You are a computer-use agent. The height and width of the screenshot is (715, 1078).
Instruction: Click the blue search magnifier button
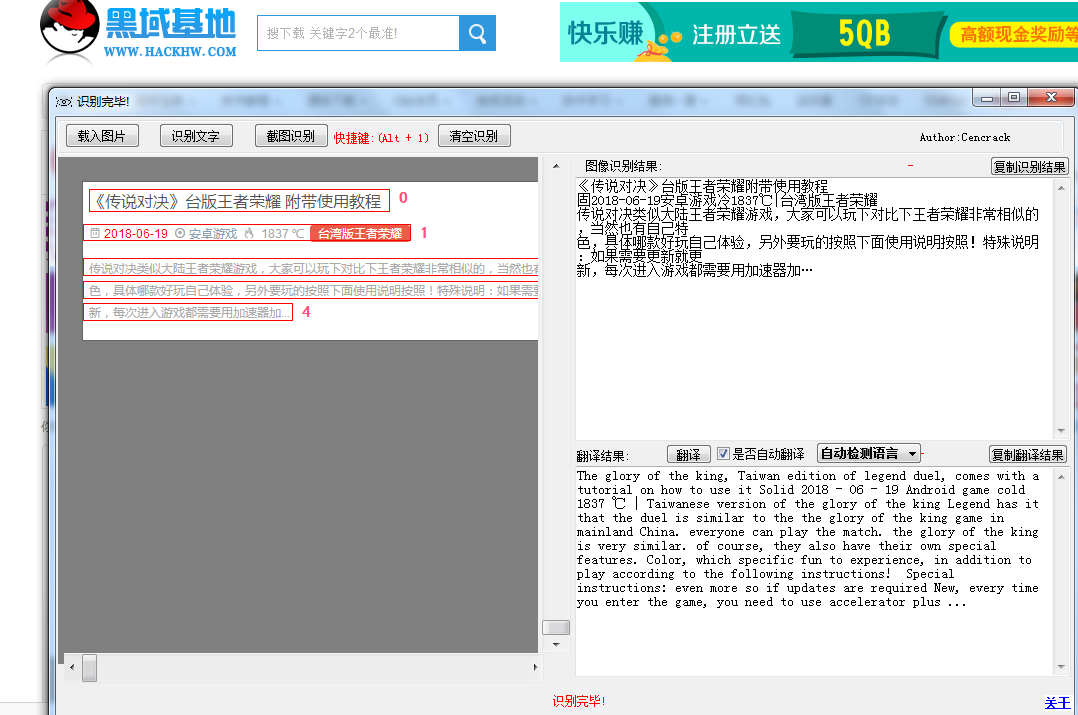coord(477,33)
